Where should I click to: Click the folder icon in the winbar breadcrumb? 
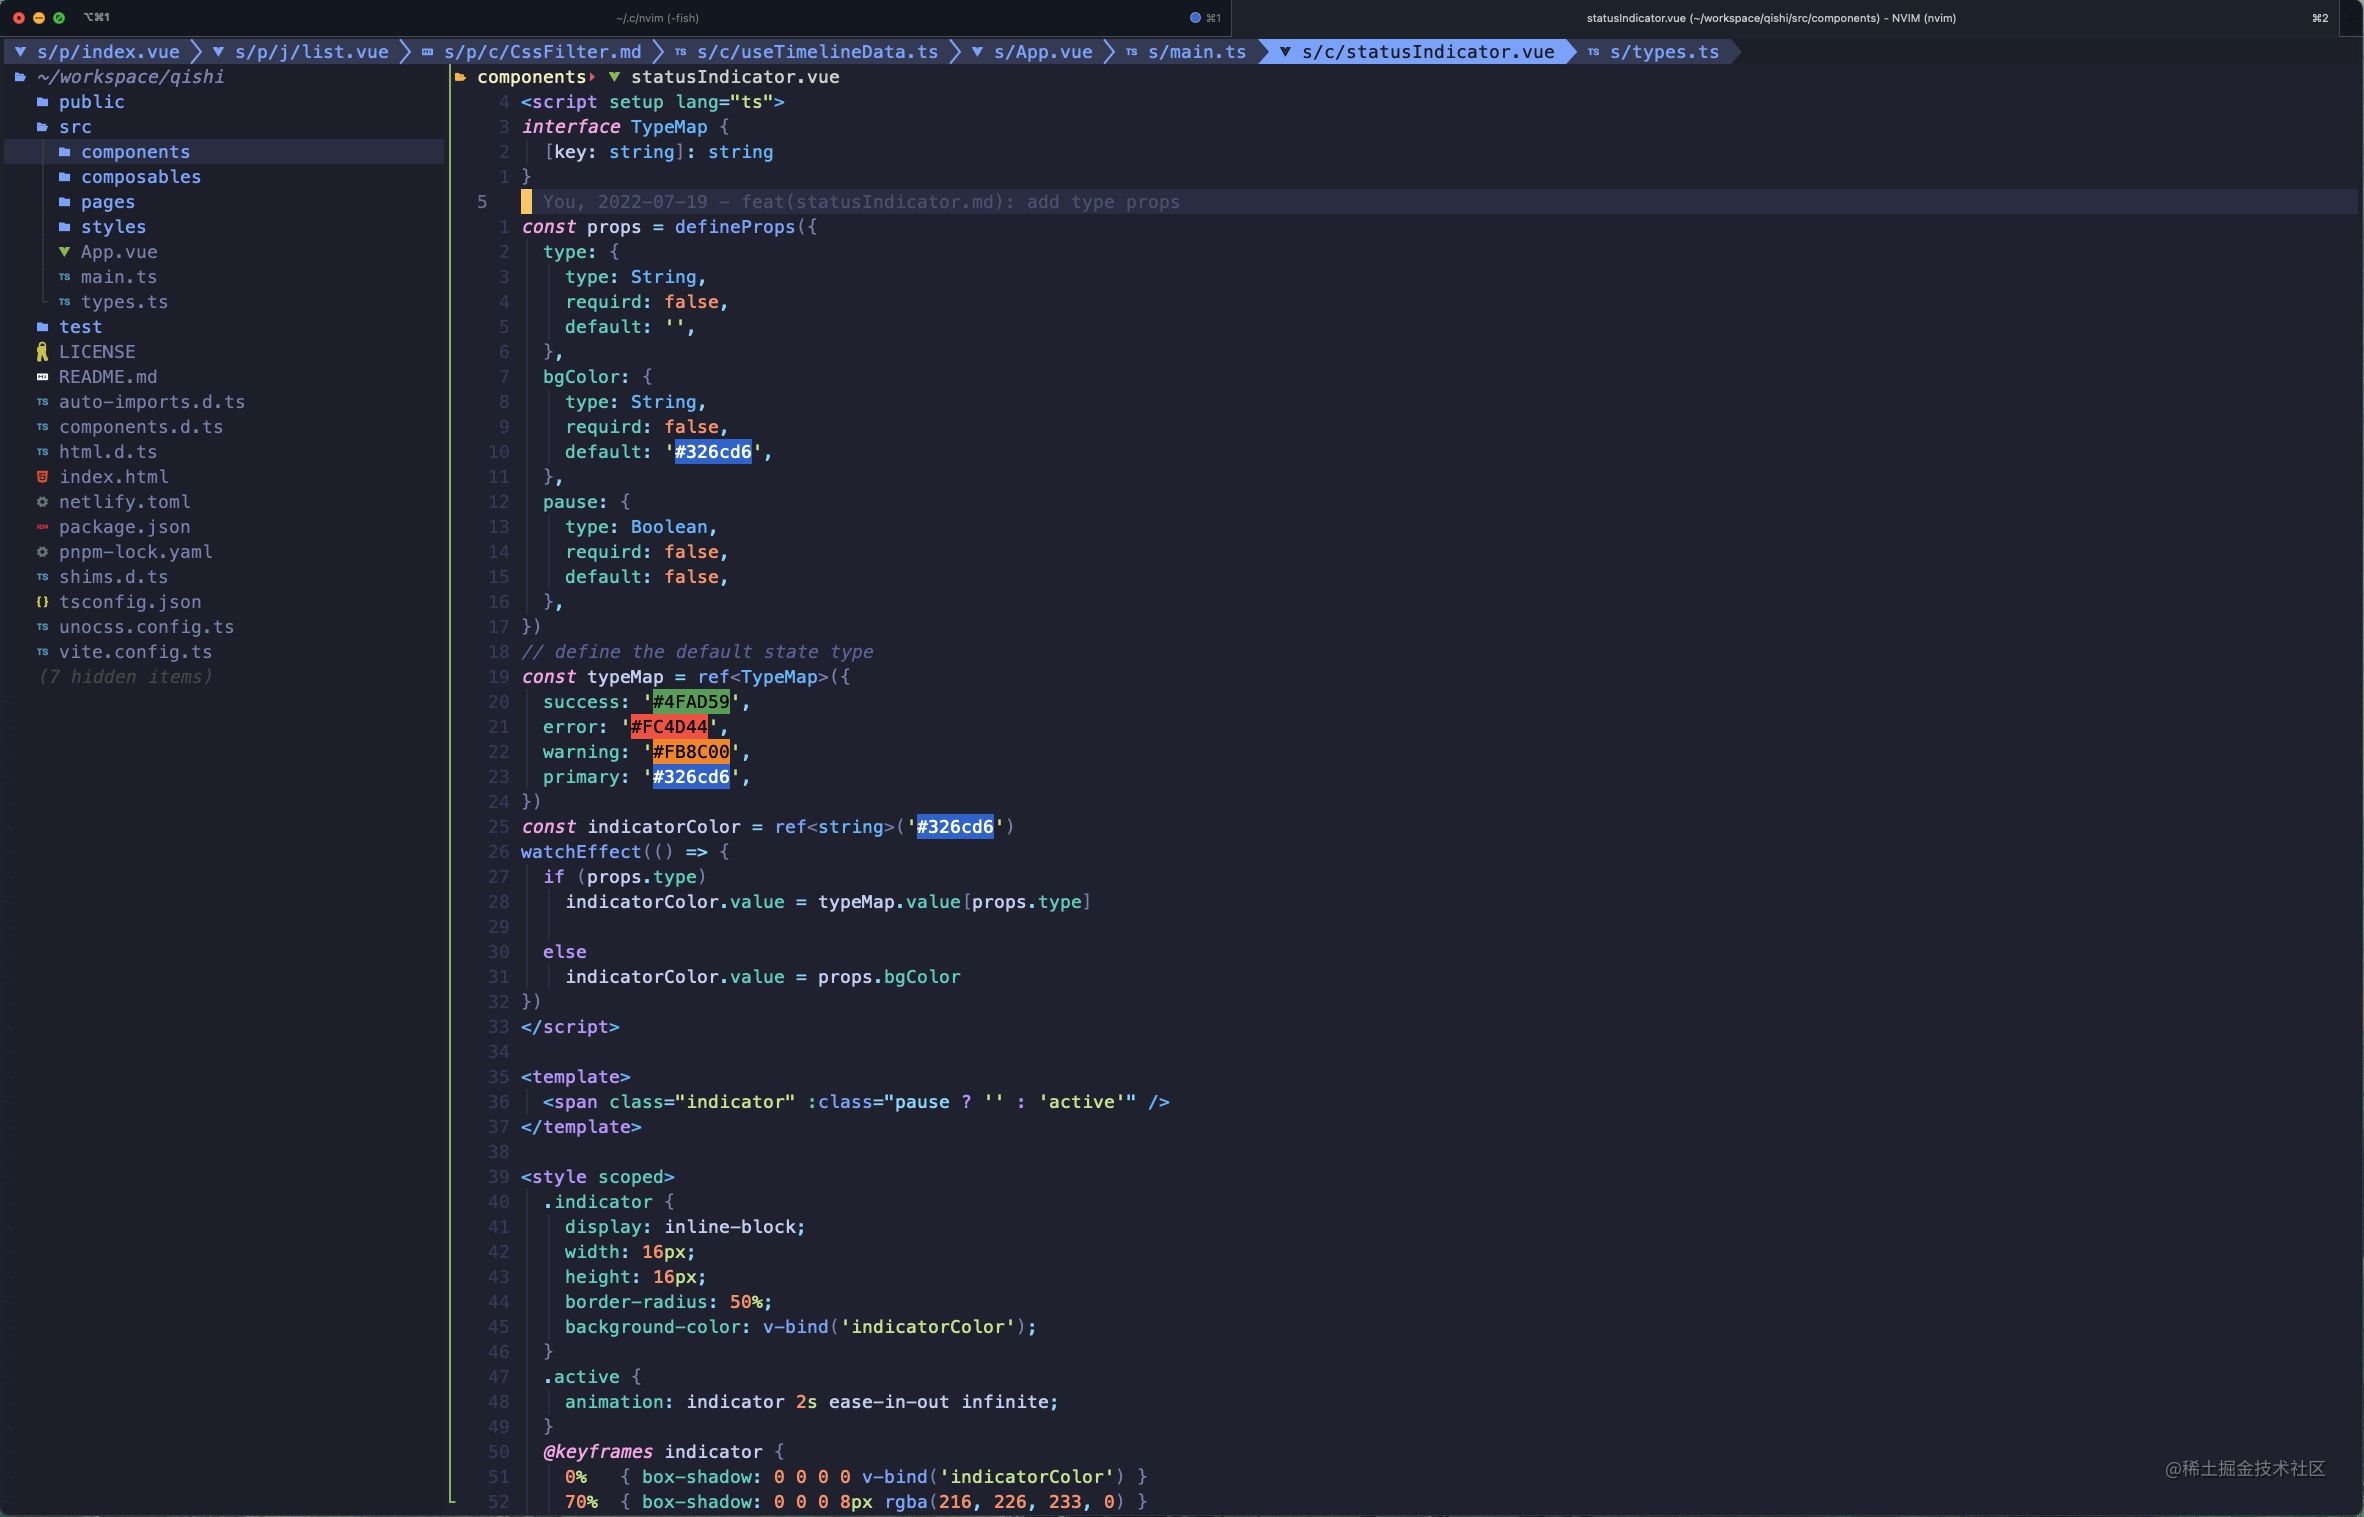[460, 77]
